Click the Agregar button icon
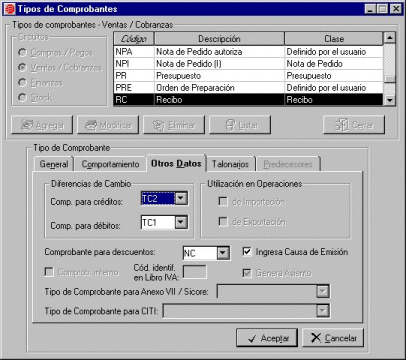This screenshot has height=360, width=406. point(27,125)
